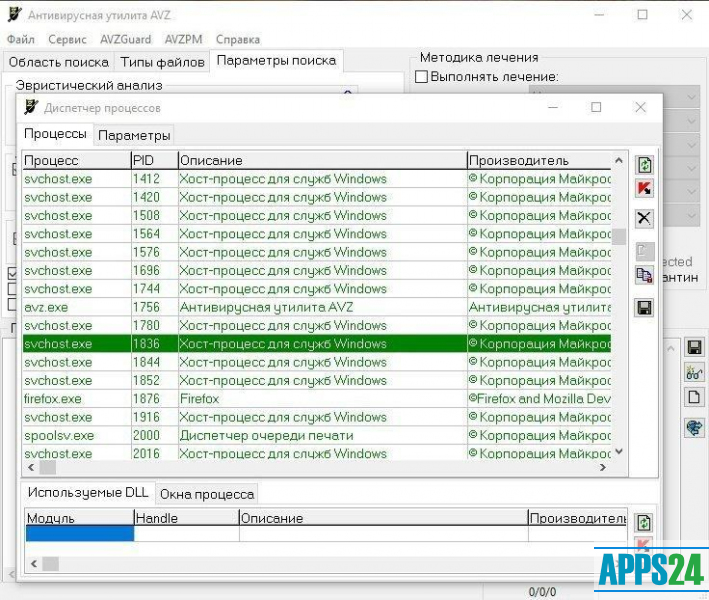This screenshot has height=600, width=709.
Task: Select the firefox.exe process row
Action: [x=317, y=399]
